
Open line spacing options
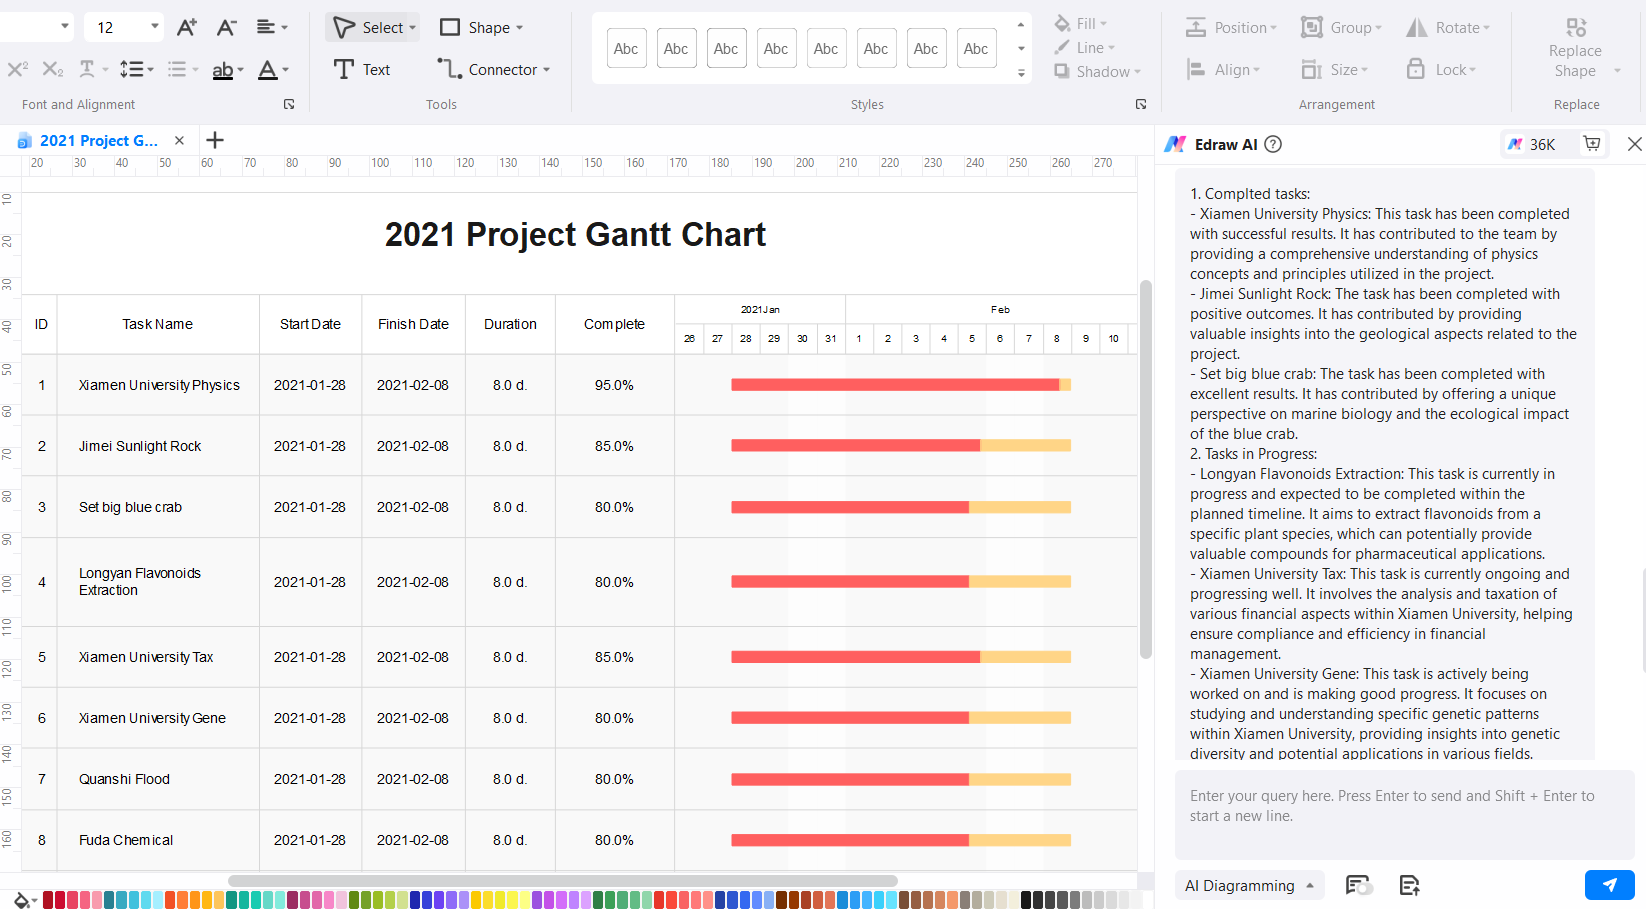coord(136,69)
